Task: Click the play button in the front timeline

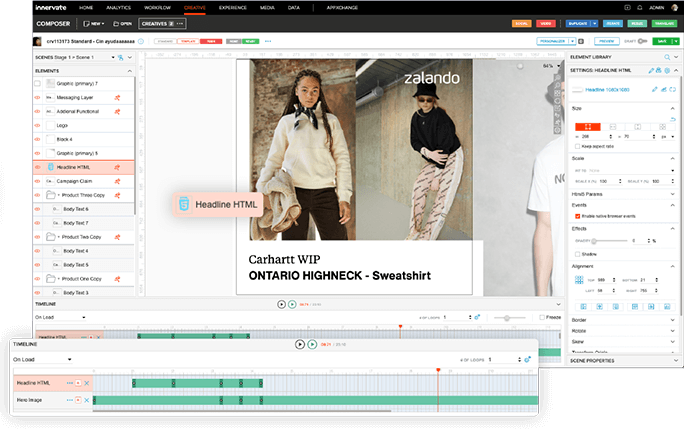Action: coord(299,344)
